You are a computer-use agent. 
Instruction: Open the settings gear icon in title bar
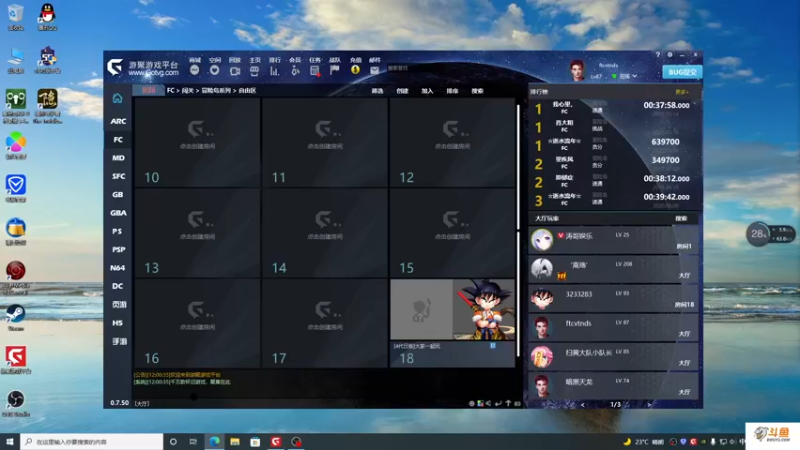(x=670, y=55)
